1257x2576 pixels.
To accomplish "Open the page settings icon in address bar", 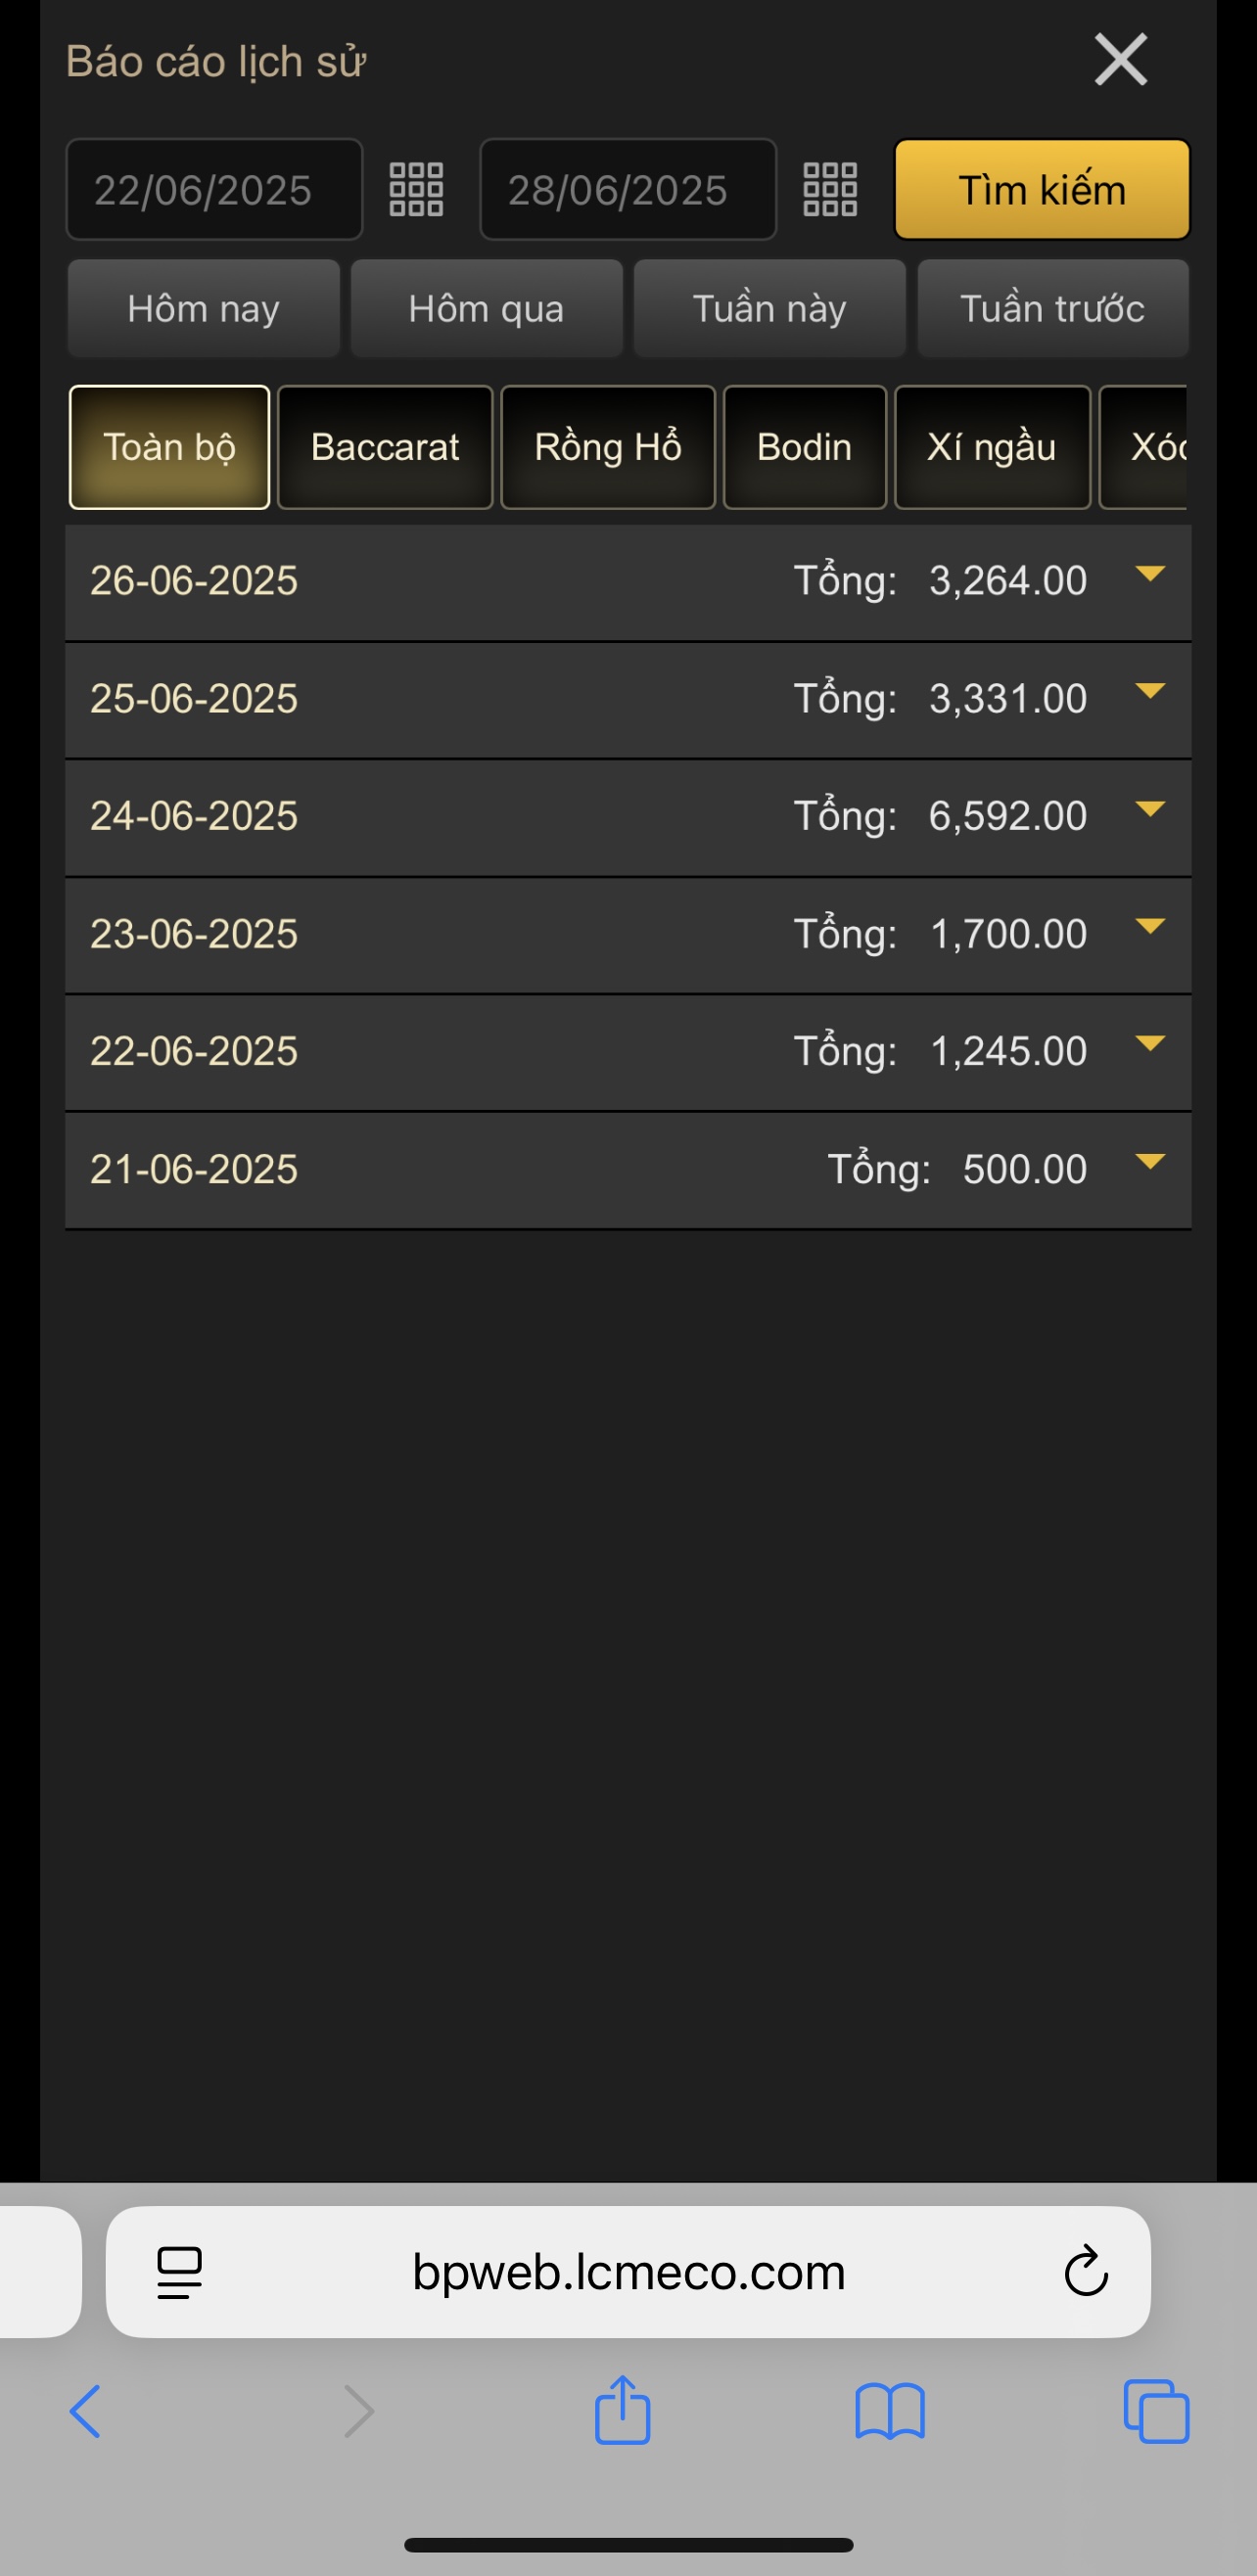I will (x=180, y=2272).
